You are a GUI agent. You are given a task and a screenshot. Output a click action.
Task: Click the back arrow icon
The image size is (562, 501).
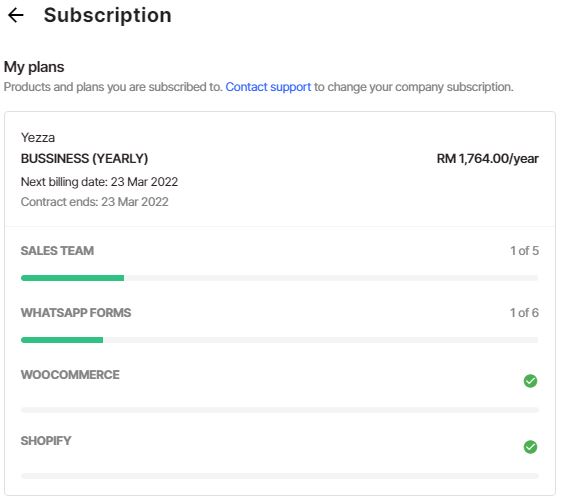click(x=16, y=15)
